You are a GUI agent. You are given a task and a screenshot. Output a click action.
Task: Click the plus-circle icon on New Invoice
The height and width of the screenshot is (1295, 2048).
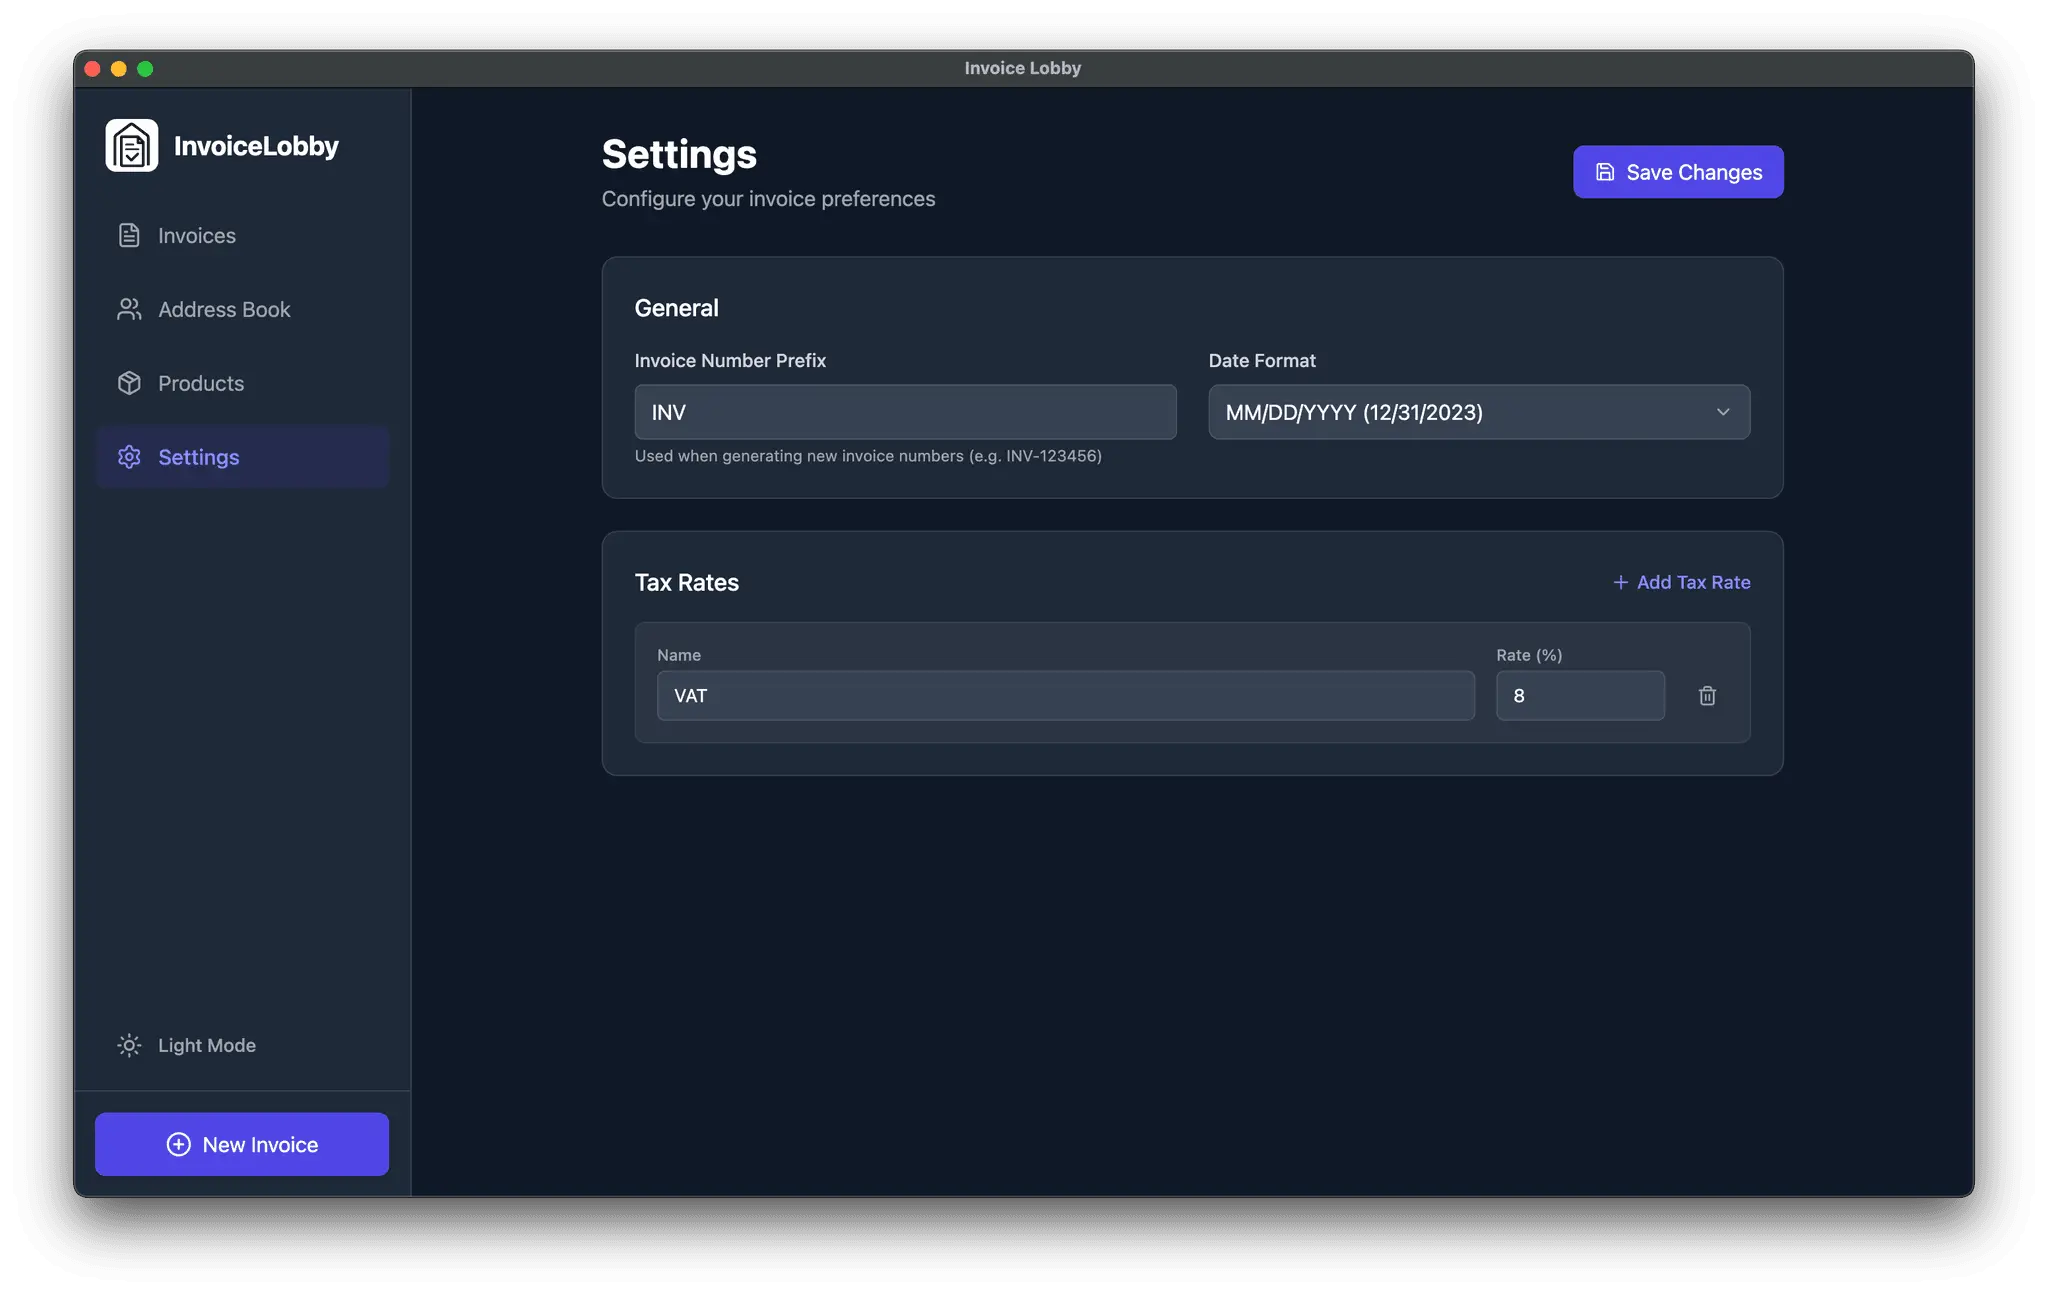click(x=178, y=1144)
